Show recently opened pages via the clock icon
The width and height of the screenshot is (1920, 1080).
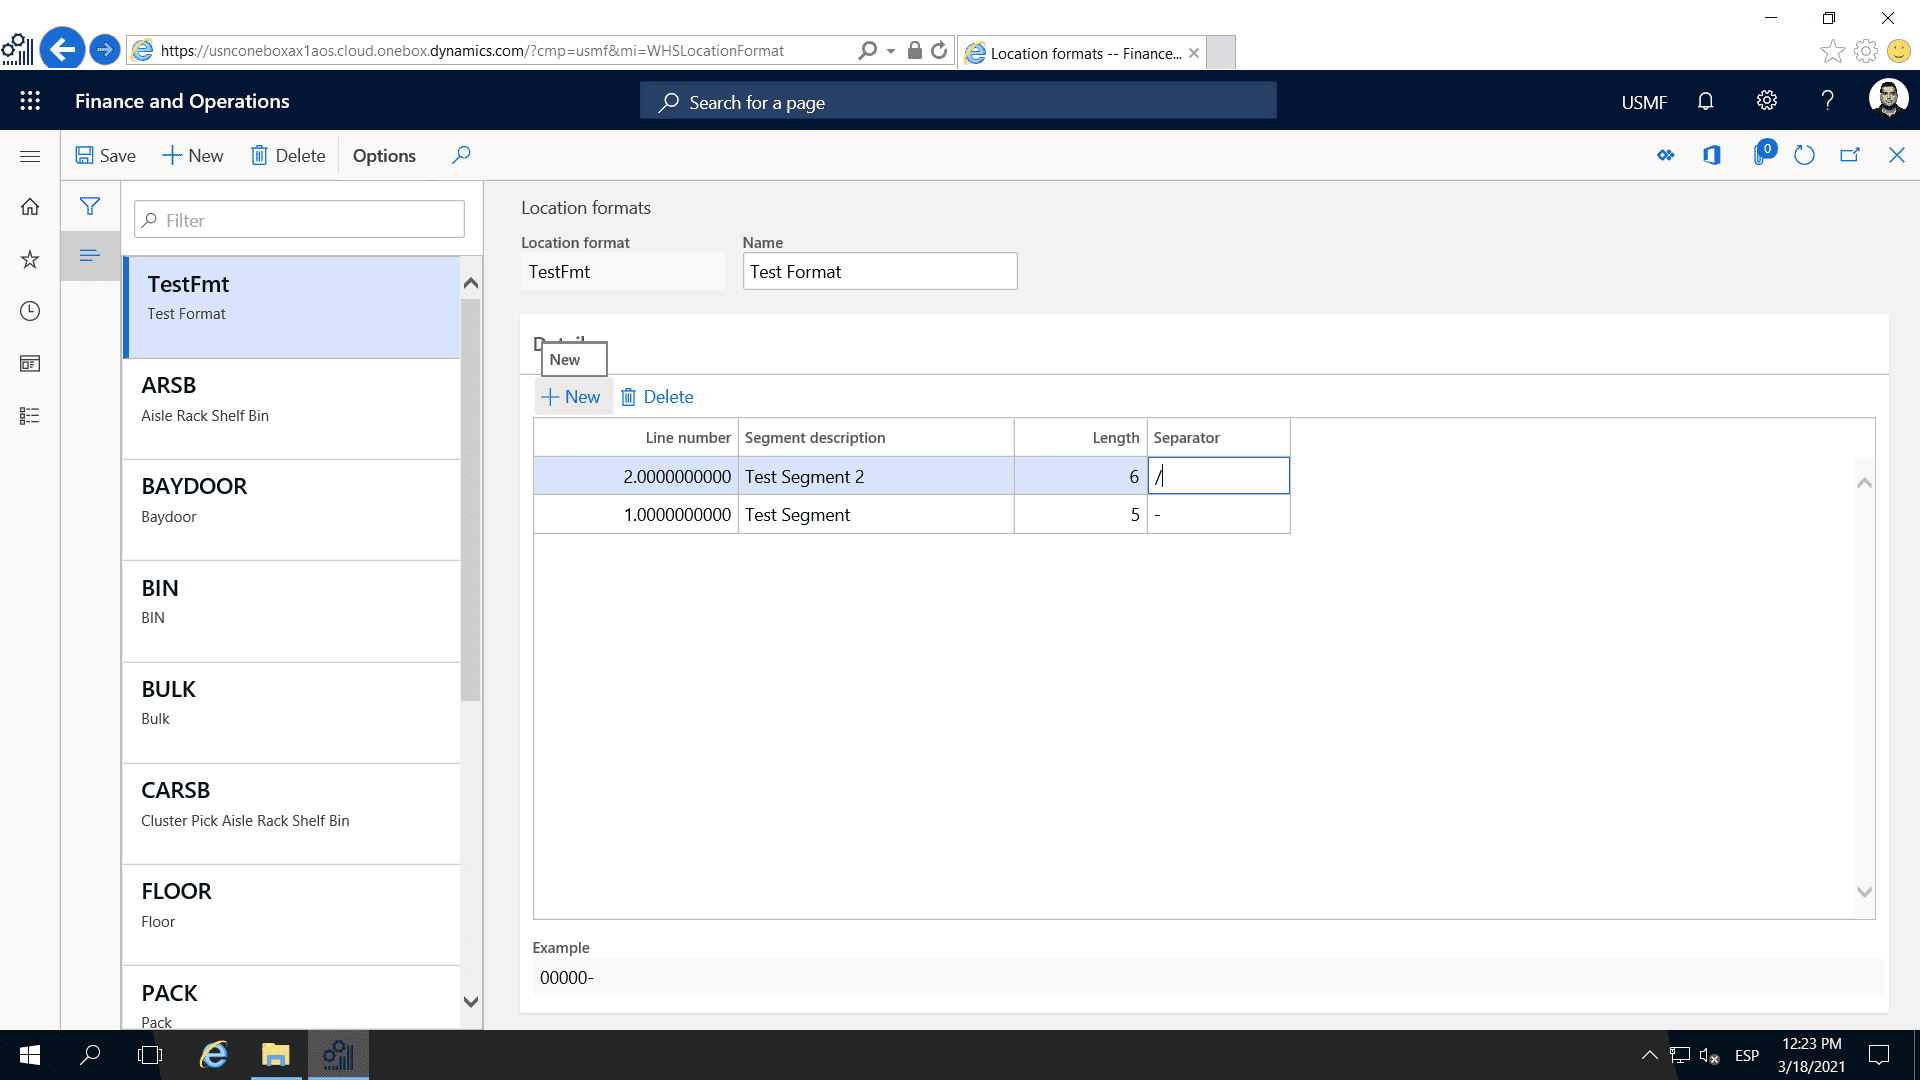click(30, 311)
